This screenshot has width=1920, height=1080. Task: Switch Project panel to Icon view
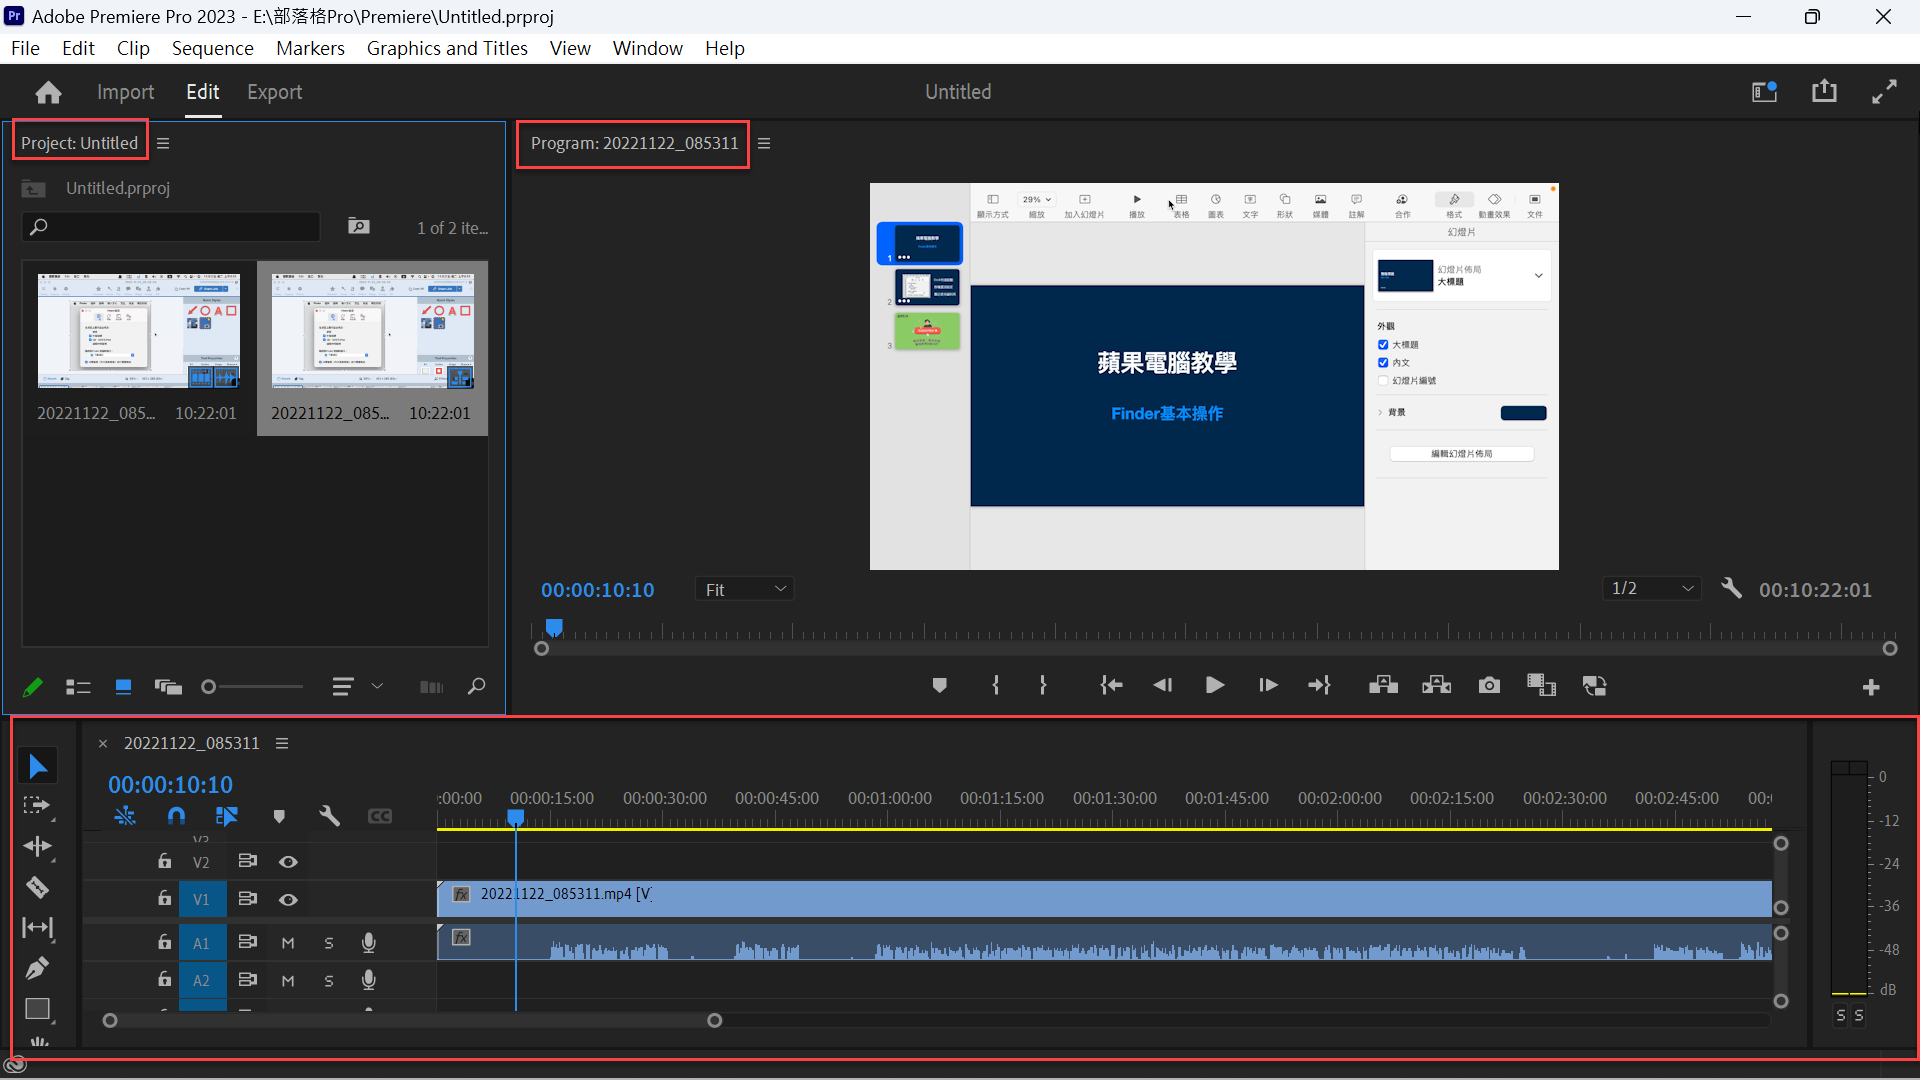(123, 687)
